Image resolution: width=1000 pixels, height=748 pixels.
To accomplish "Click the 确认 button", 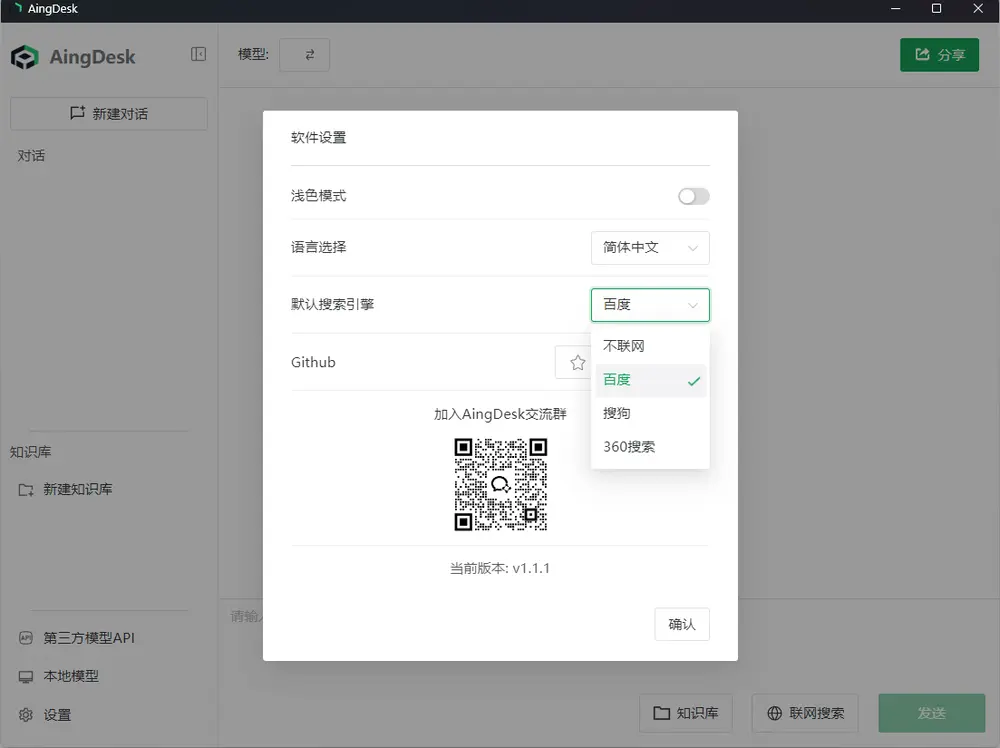I will click(x=682, y=624).
